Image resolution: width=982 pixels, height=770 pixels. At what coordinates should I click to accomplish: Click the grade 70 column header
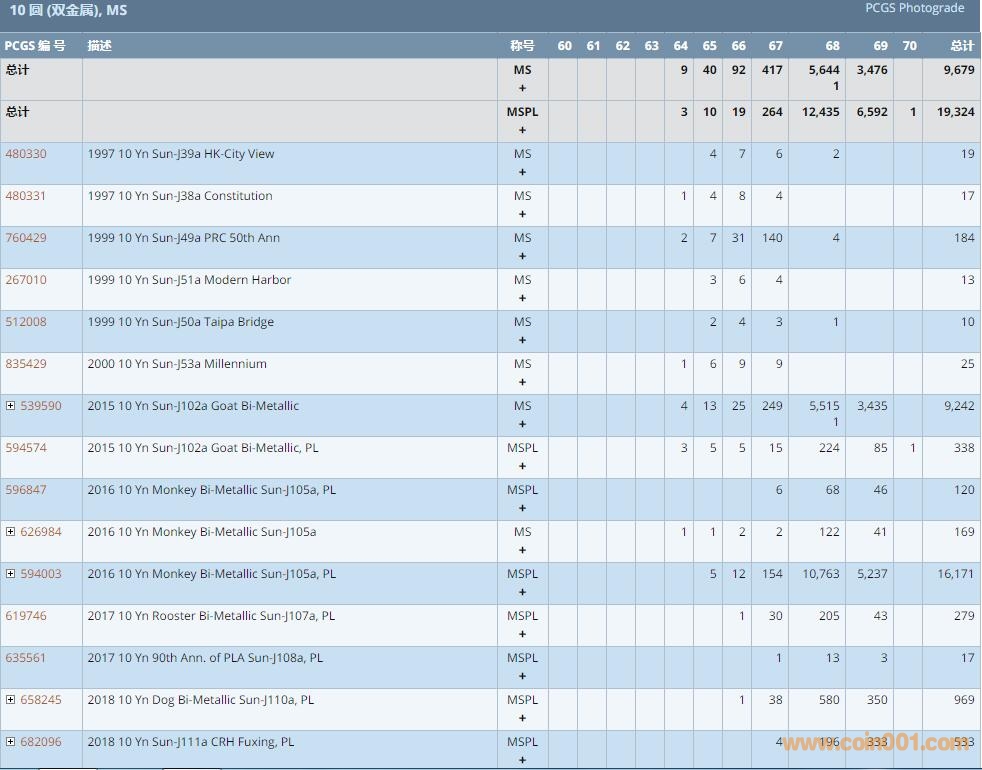pos(908,46)
